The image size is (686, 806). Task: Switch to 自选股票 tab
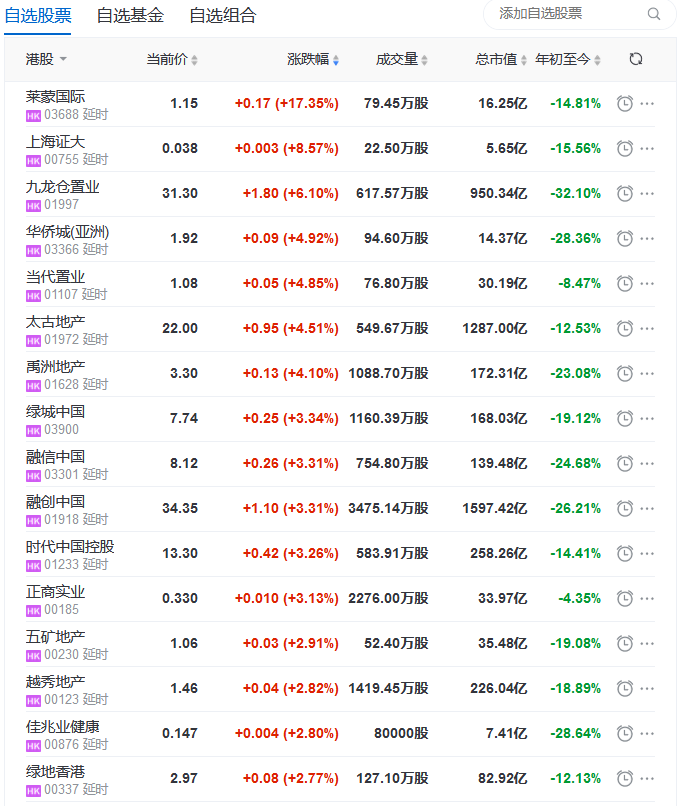(x=38, y=15)
